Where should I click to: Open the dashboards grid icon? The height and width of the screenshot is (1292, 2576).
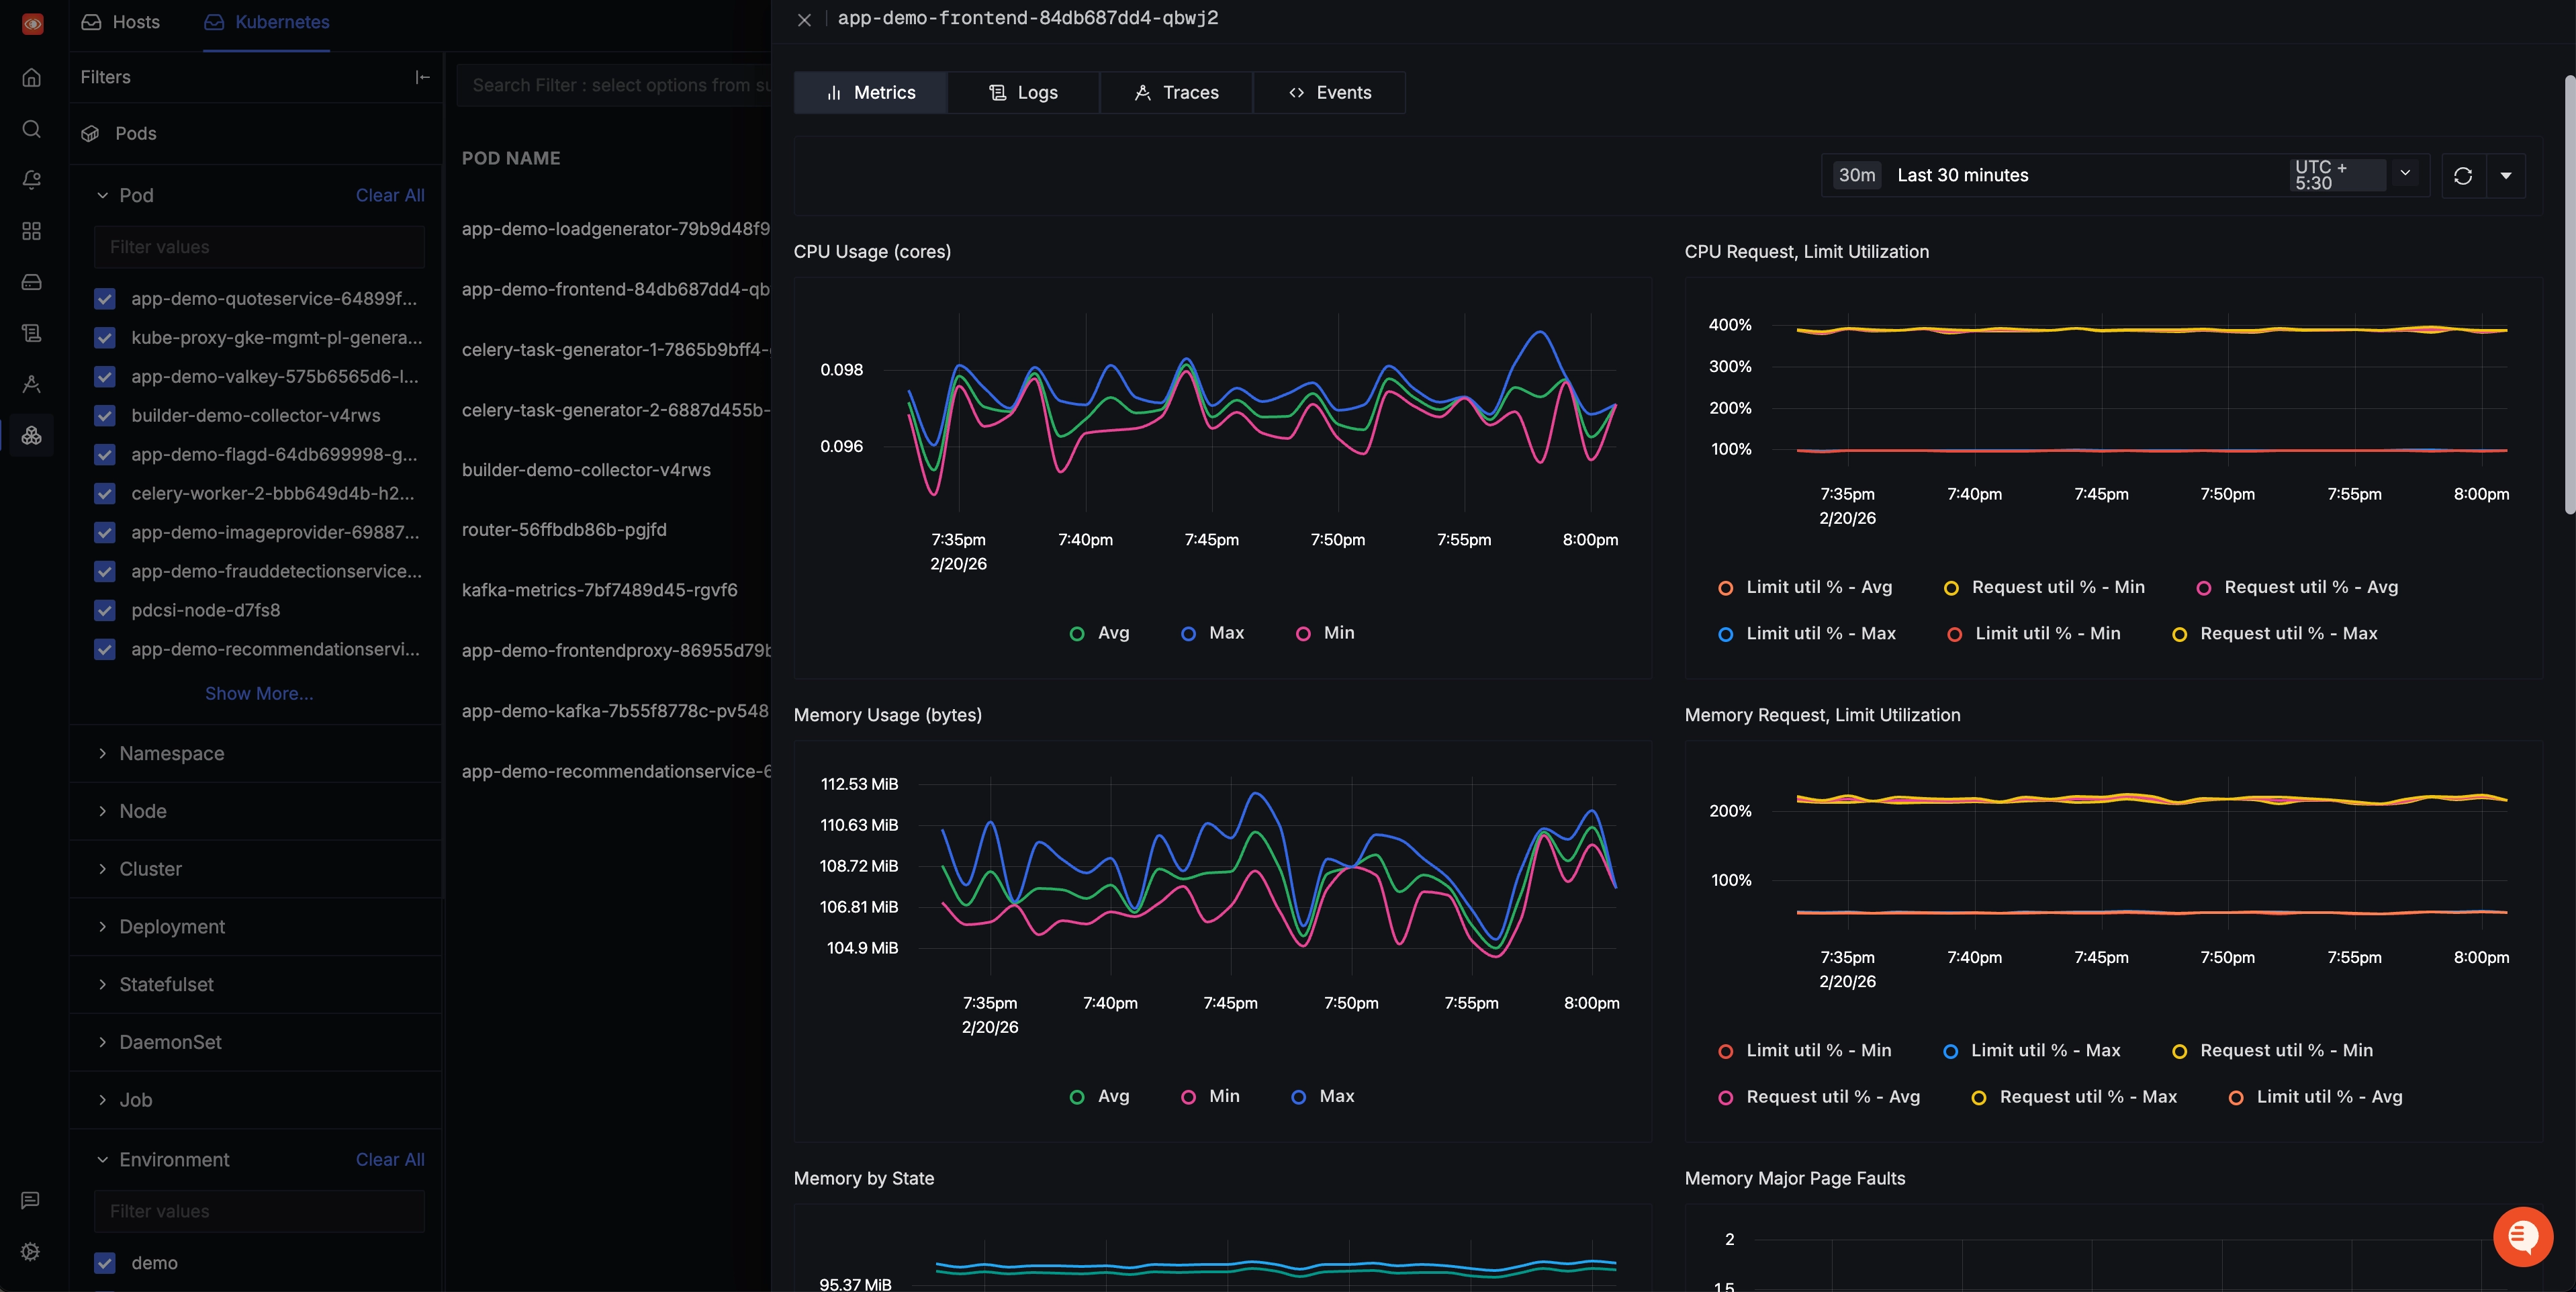32,231
